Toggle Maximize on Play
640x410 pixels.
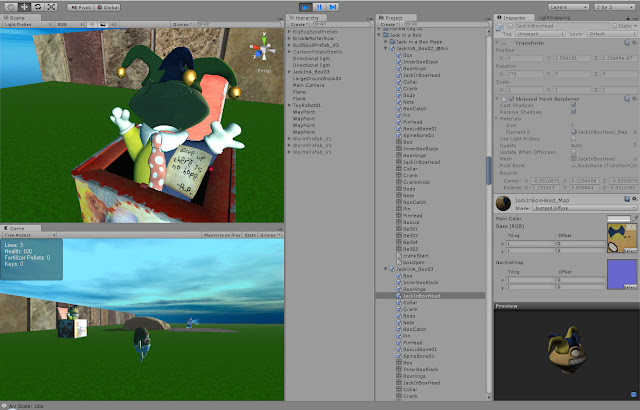tap(222, 235)
